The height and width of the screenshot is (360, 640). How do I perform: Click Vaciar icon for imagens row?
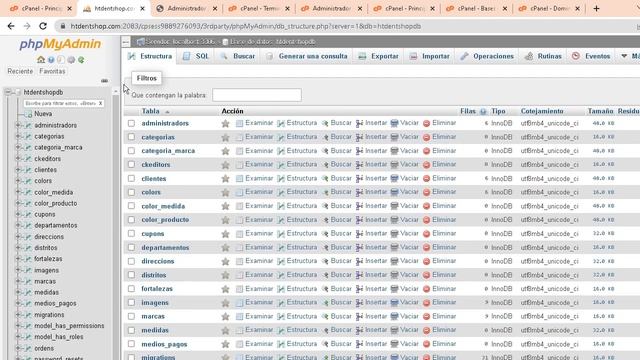(x=394, y=303)
